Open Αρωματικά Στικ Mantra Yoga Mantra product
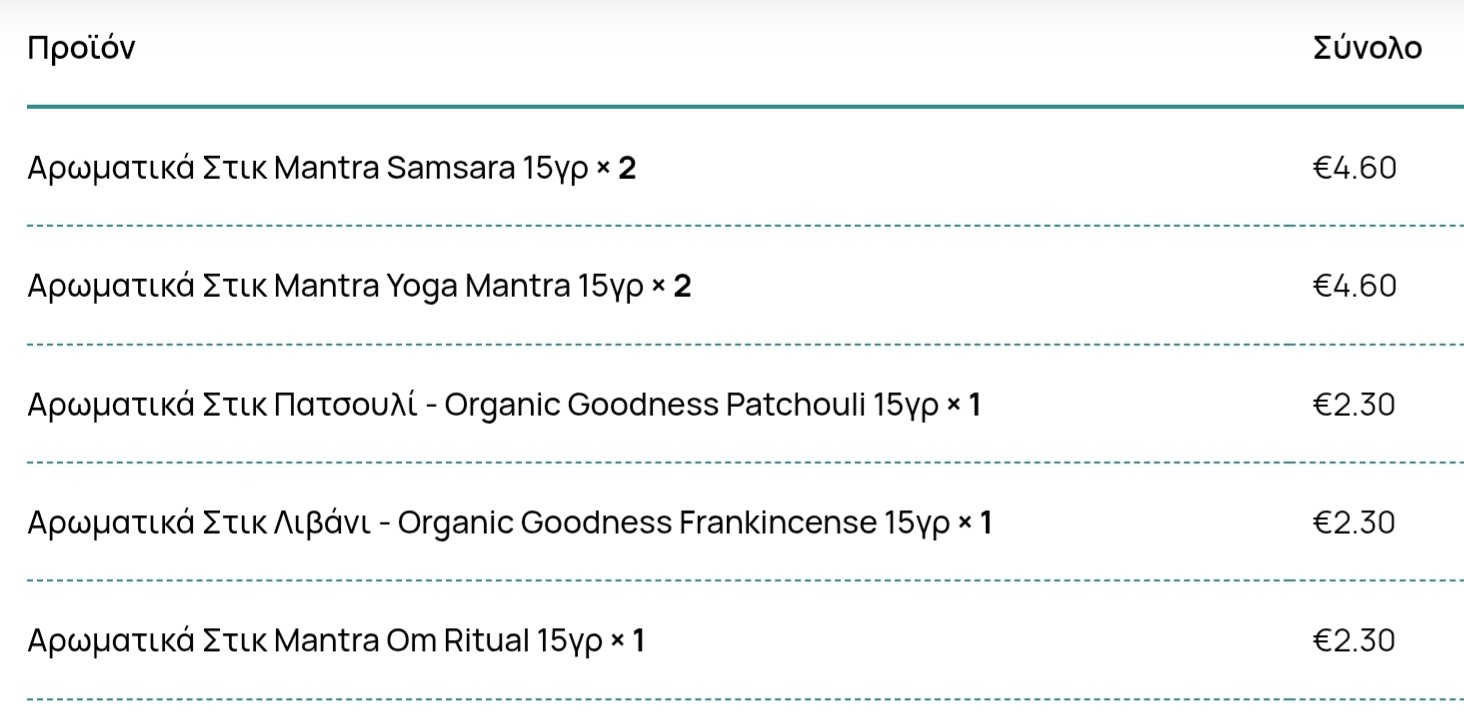Viewport: 1464px width, 712px height. coord(335,287)
